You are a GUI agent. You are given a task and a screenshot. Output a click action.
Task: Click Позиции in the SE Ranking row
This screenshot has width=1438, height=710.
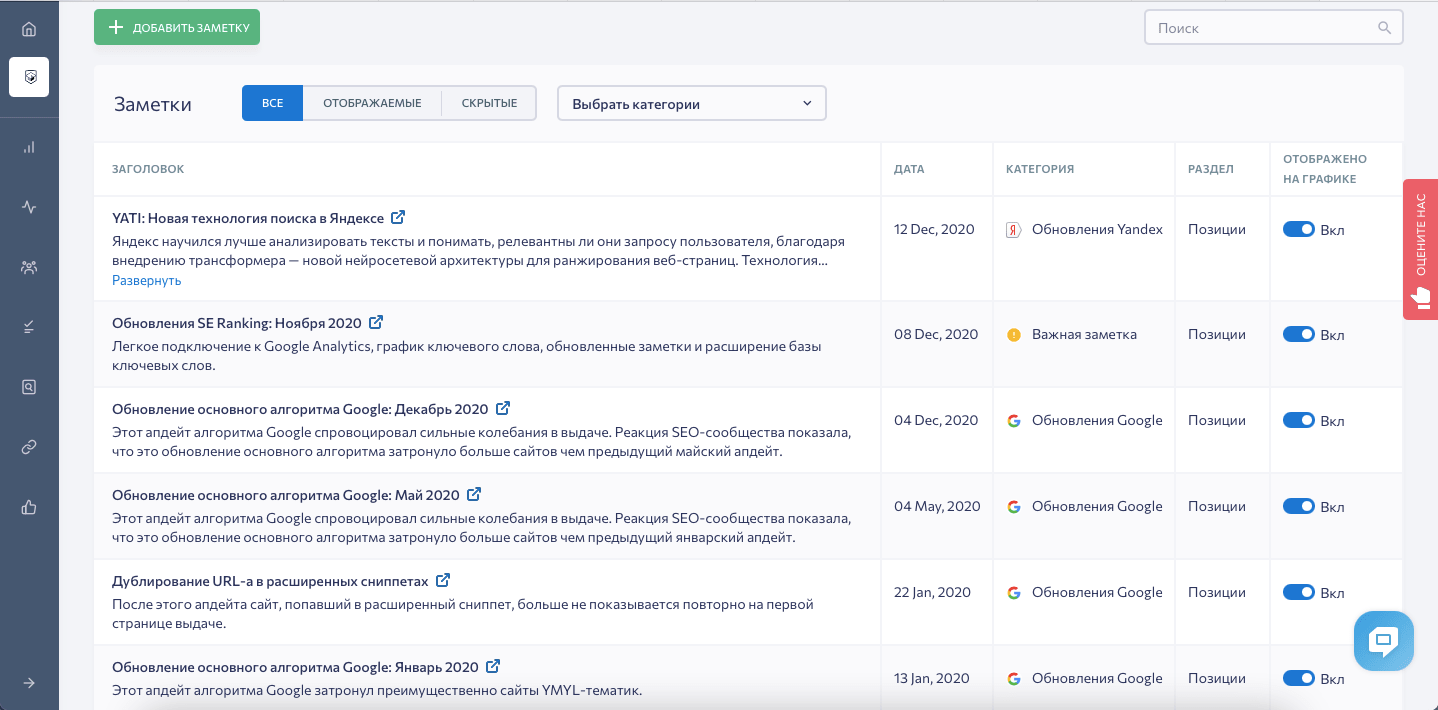(1217, 335)
